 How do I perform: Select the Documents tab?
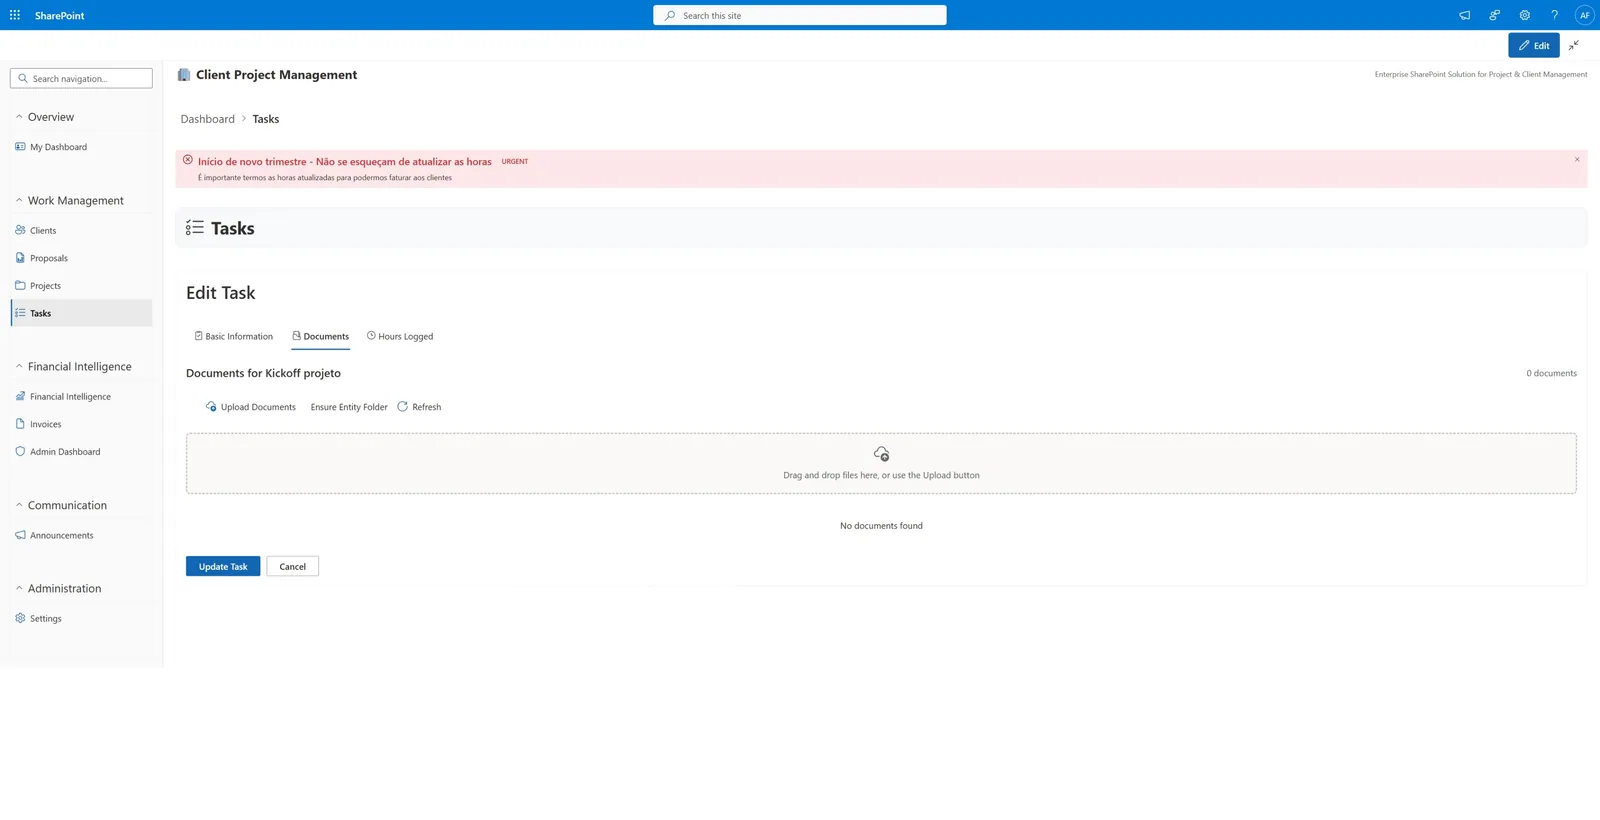point(320,336)
